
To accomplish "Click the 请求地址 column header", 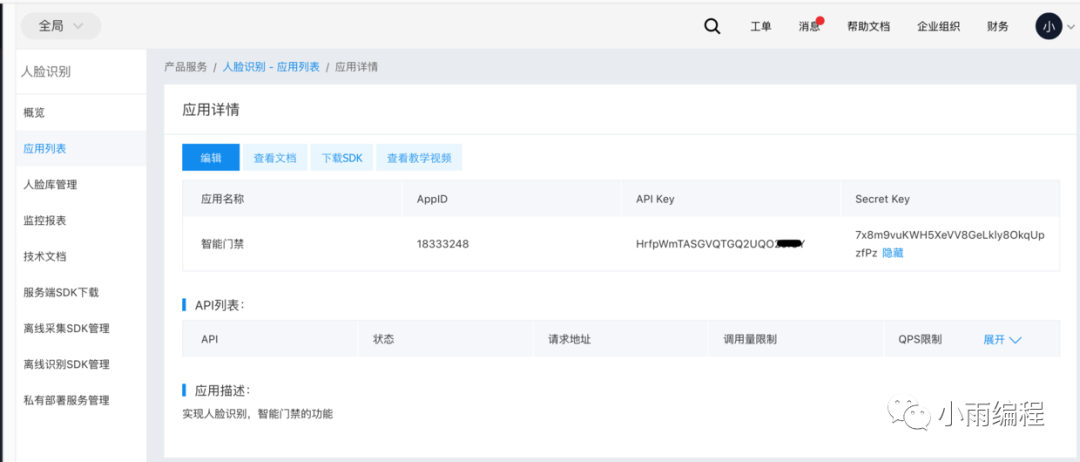I will pyautogui.click(x=570, y=339).
